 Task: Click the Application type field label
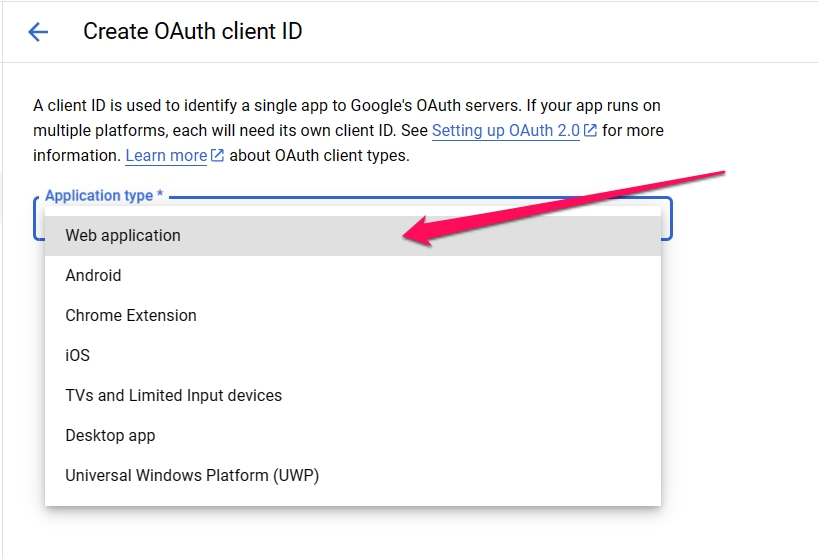99,196
